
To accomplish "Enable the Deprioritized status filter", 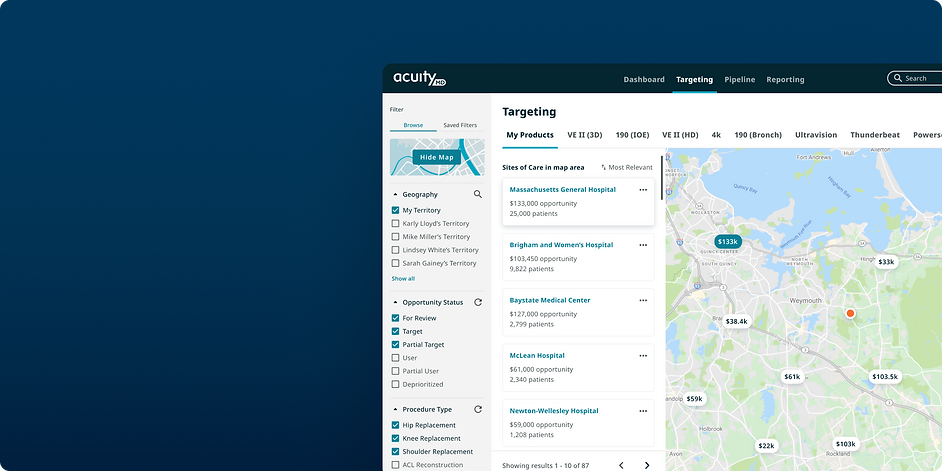I will pos(395,384).
